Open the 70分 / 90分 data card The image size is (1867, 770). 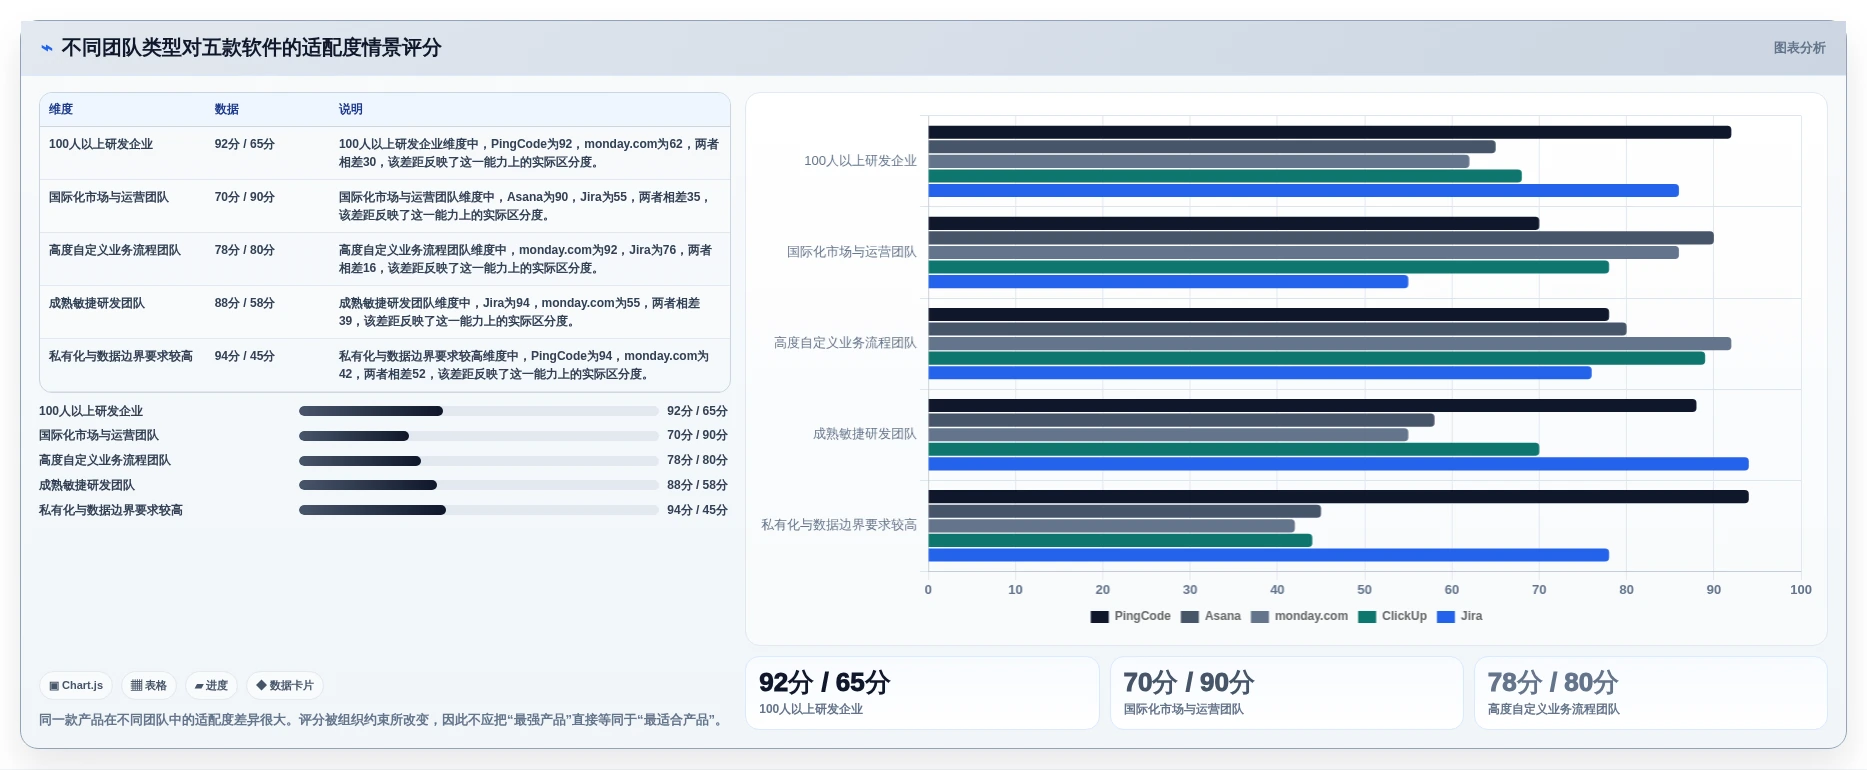pos(1286,693)
